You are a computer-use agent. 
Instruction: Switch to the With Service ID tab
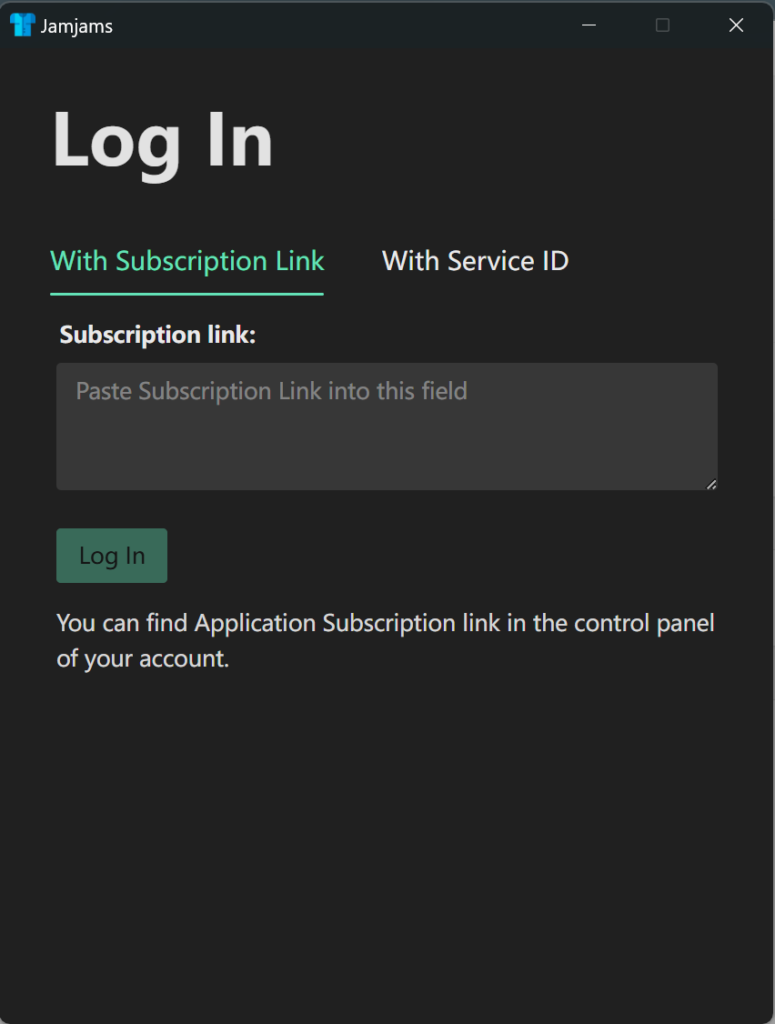475,261
